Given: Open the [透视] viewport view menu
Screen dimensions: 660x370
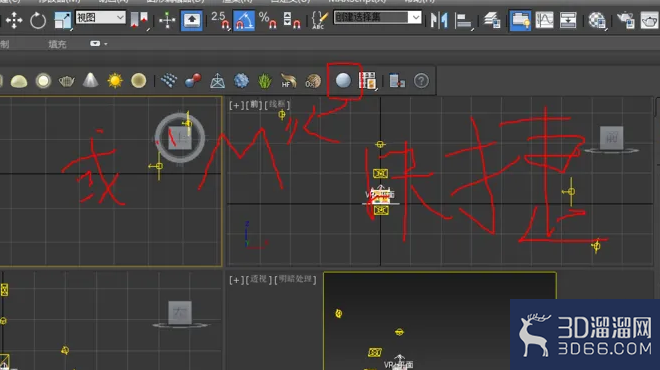Looking at the screenshot, I should (x=258, y=279).
